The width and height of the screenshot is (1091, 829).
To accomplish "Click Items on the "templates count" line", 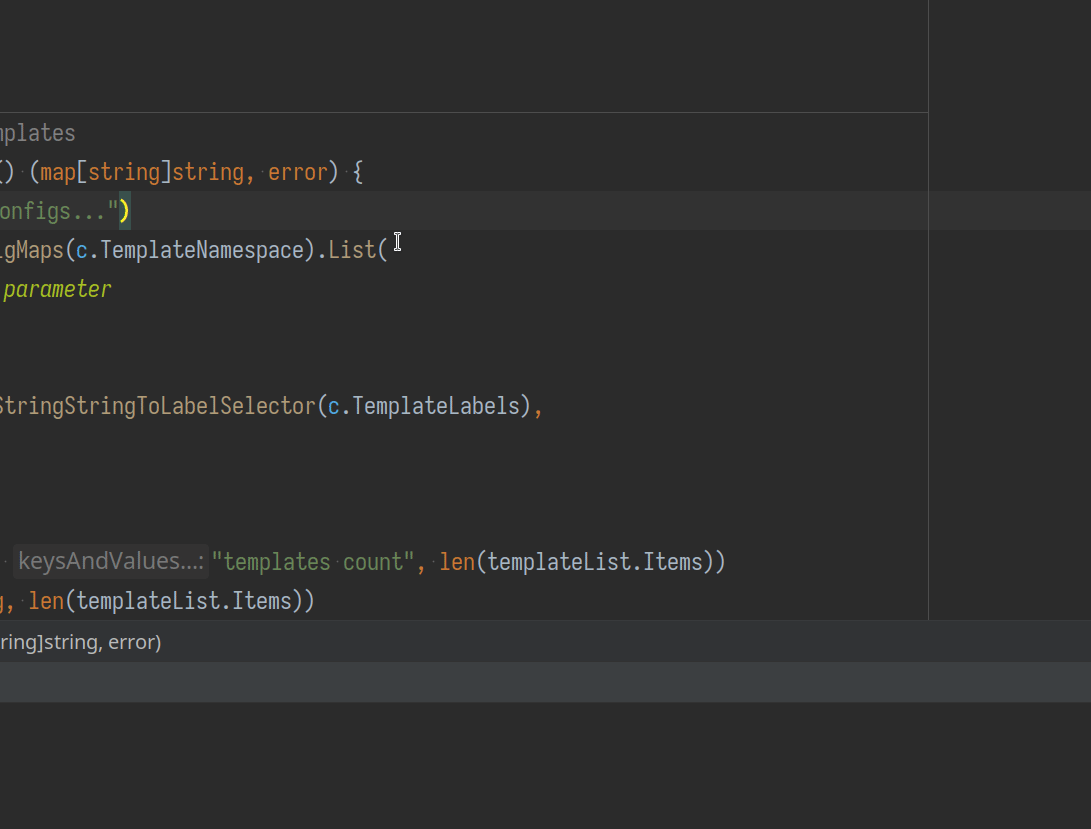I will tap(673, 562).
